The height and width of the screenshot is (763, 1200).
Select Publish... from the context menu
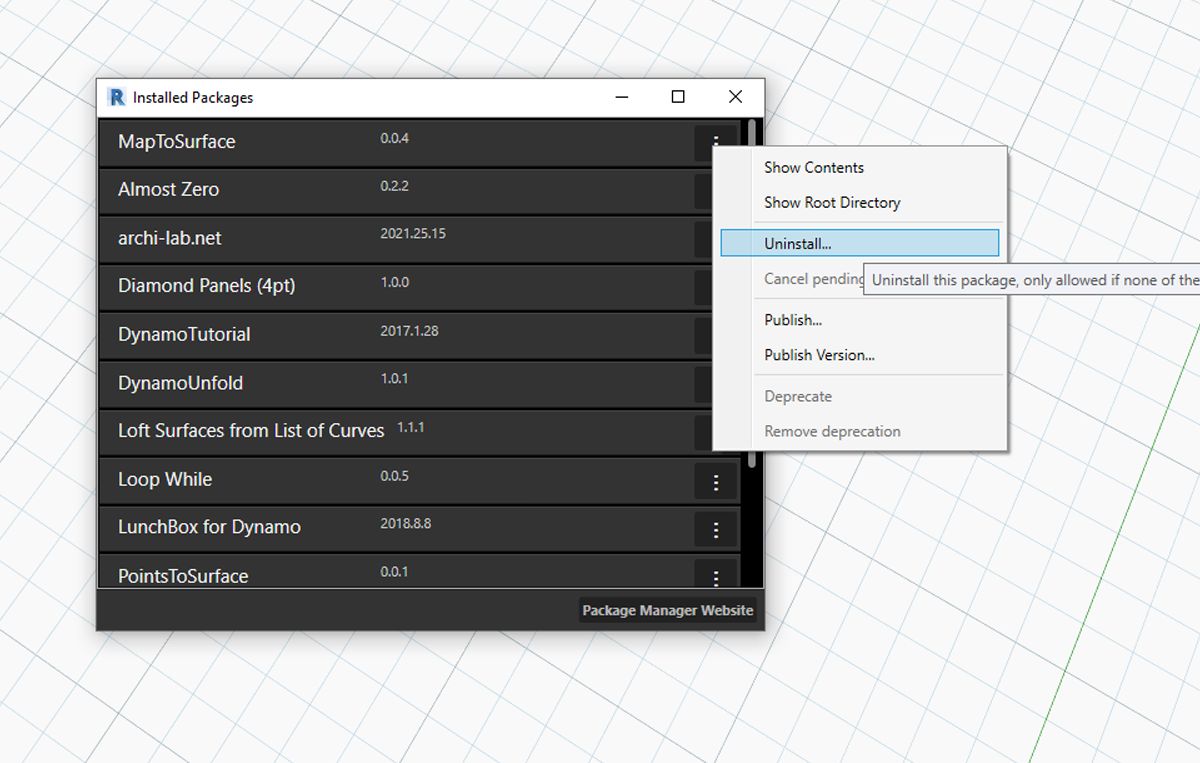pos(792,321)
